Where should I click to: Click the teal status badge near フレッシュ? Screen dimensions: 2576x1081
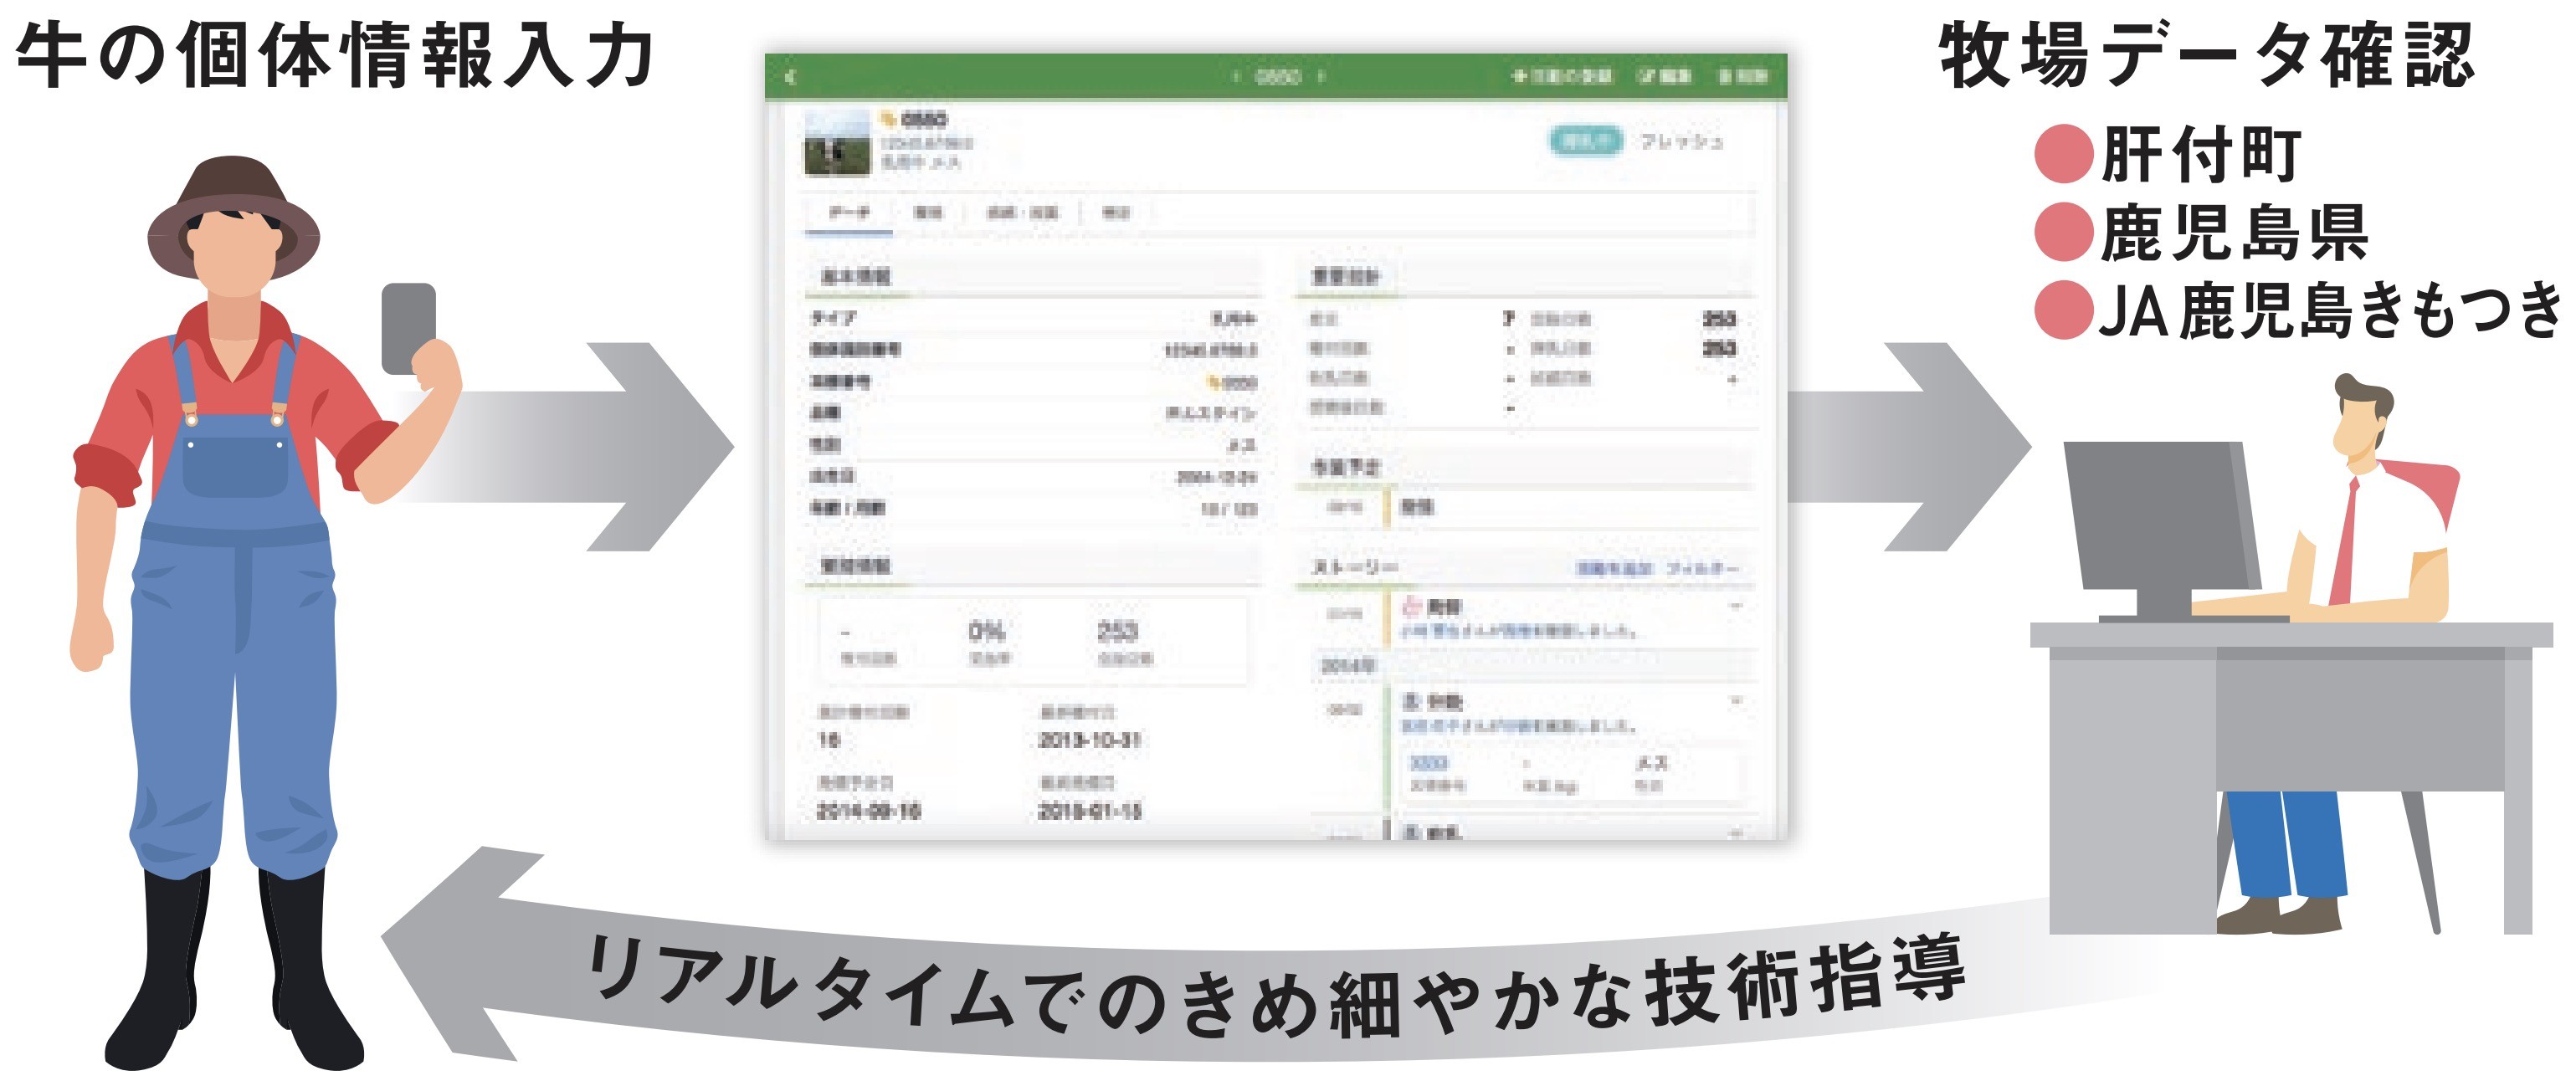pos(1585,141)
